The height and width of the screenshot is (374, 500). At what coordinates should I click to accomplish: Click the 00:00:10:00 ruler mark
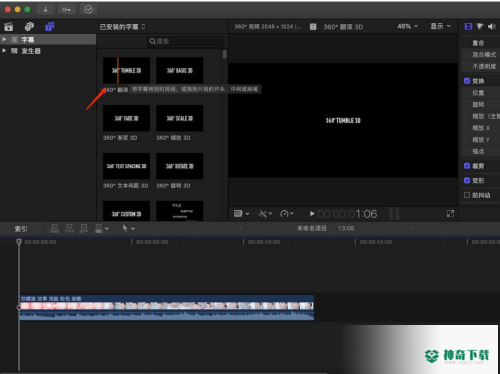point(264,242)
